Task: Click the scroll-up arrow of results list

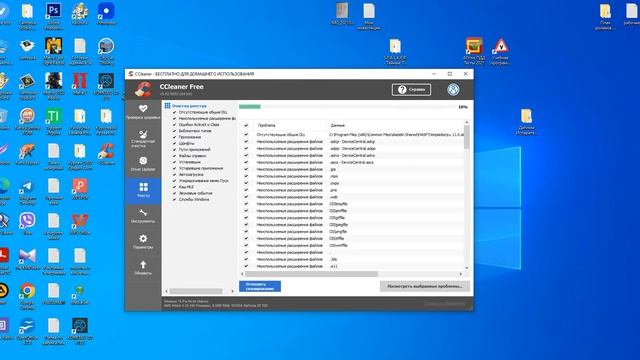Action: tap(467, 122)
